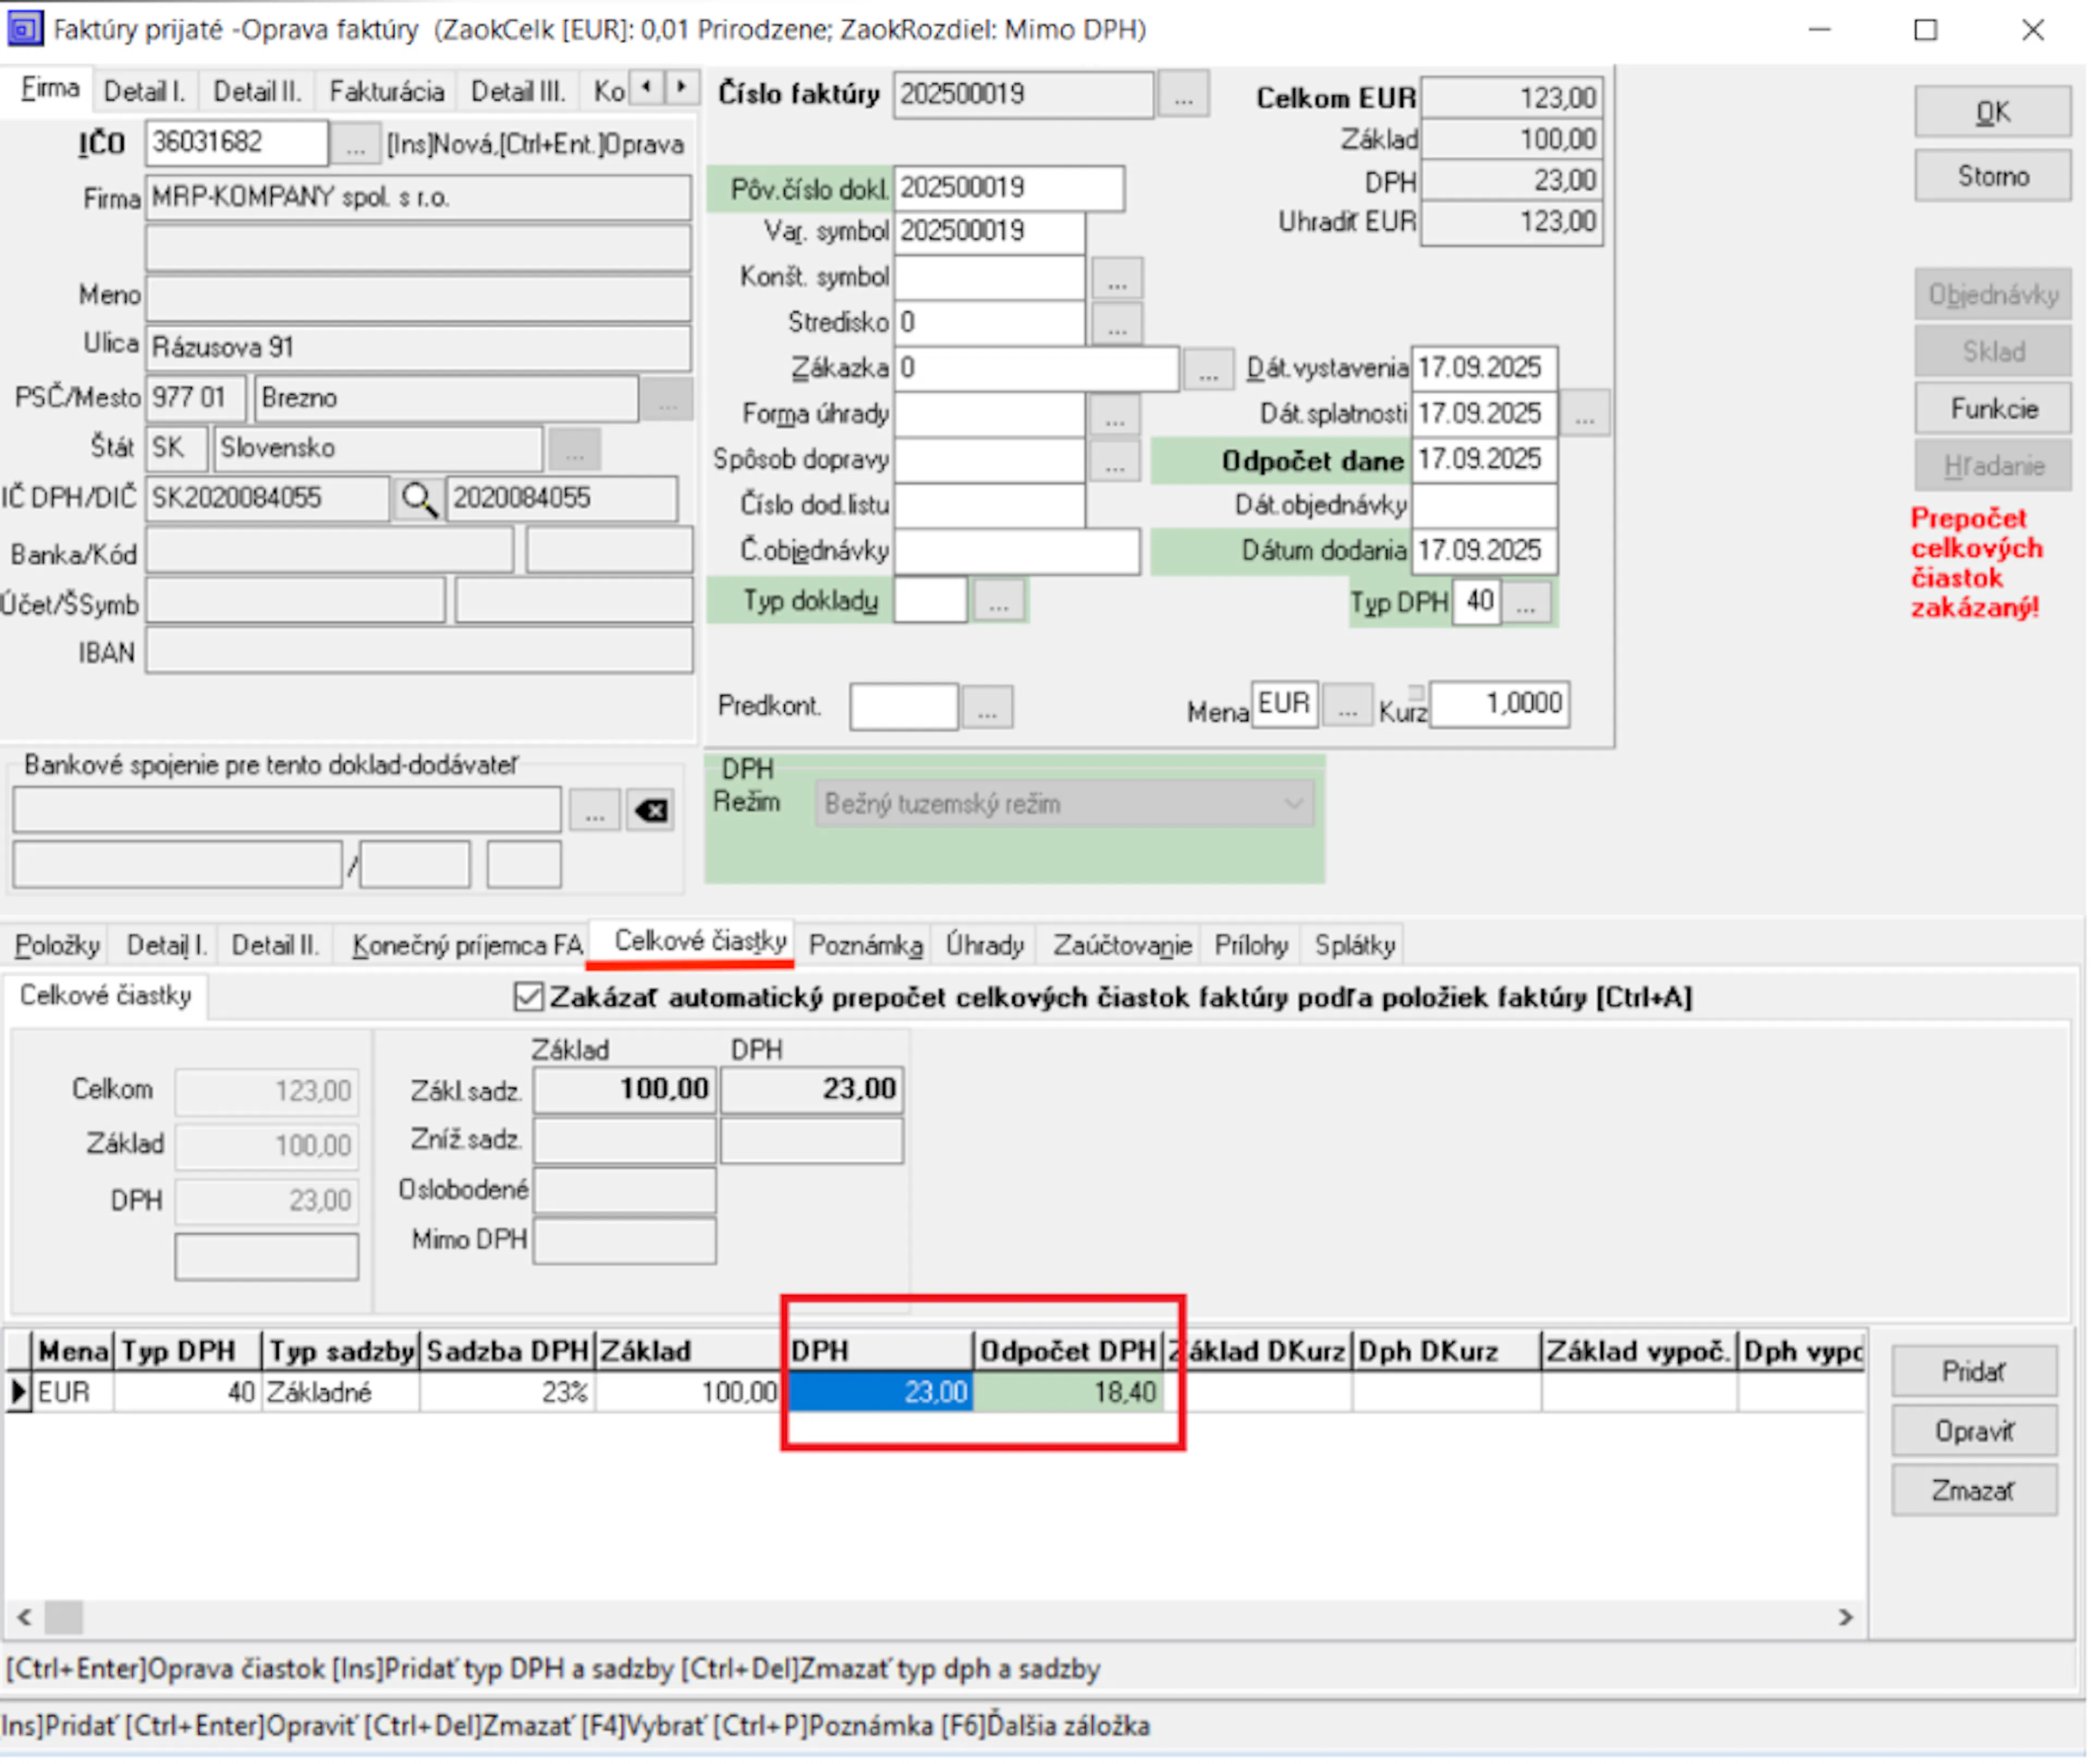The width and height of the screenshot is (2091, 1764).
Task: Click the Kurz value field
Action: (1498, 706)
